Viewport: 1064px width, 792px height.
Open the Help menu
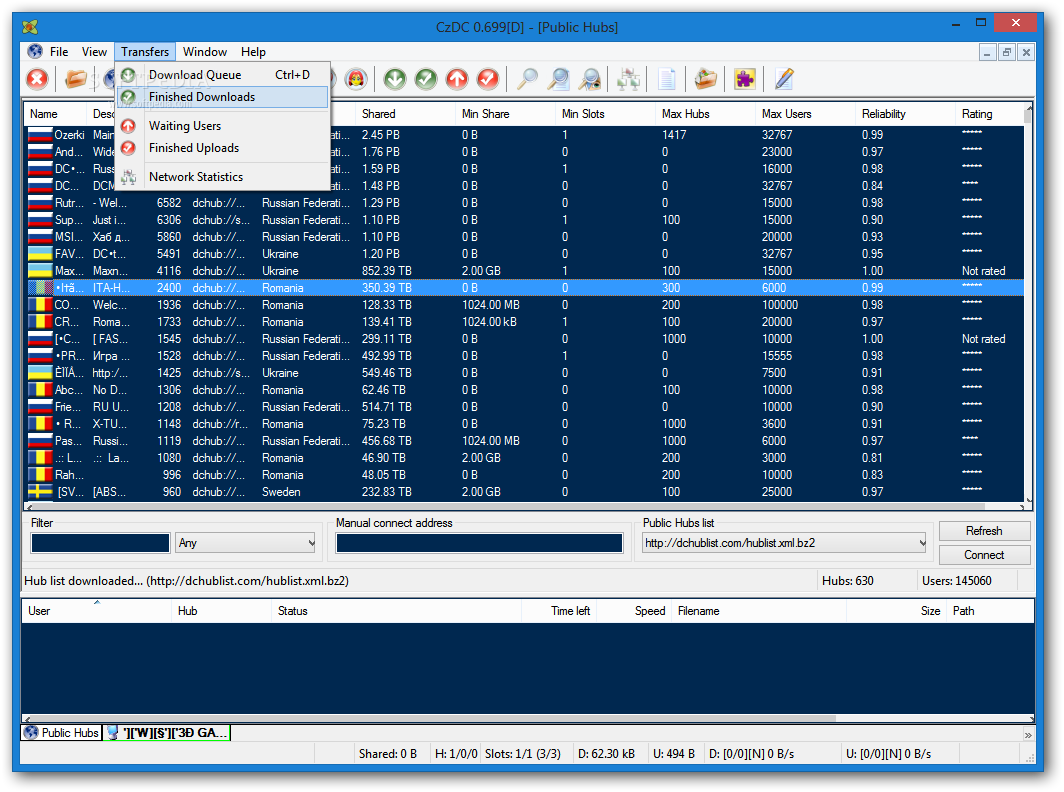pyautogui.click(x=253, y=52)
